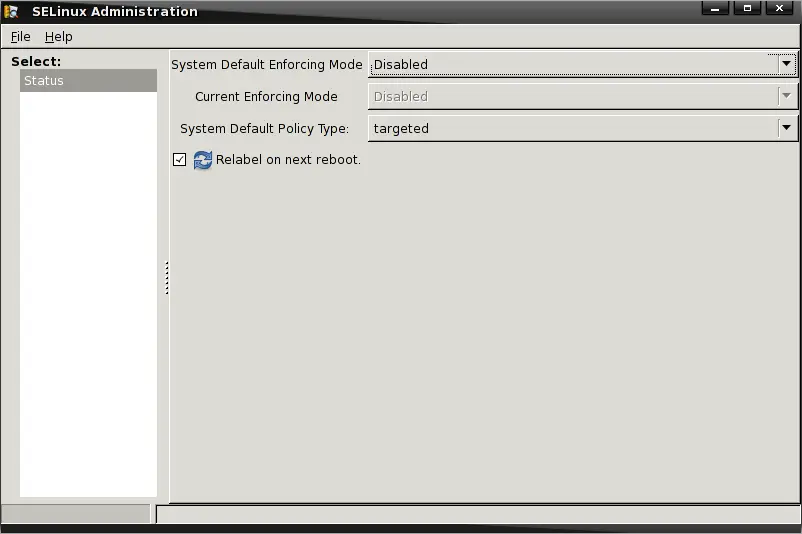Image resolution: width=802 pixels, height=534 pixels.
Task: Click the 'Current Enforcing Mode' label
Action: click(266, 96)
